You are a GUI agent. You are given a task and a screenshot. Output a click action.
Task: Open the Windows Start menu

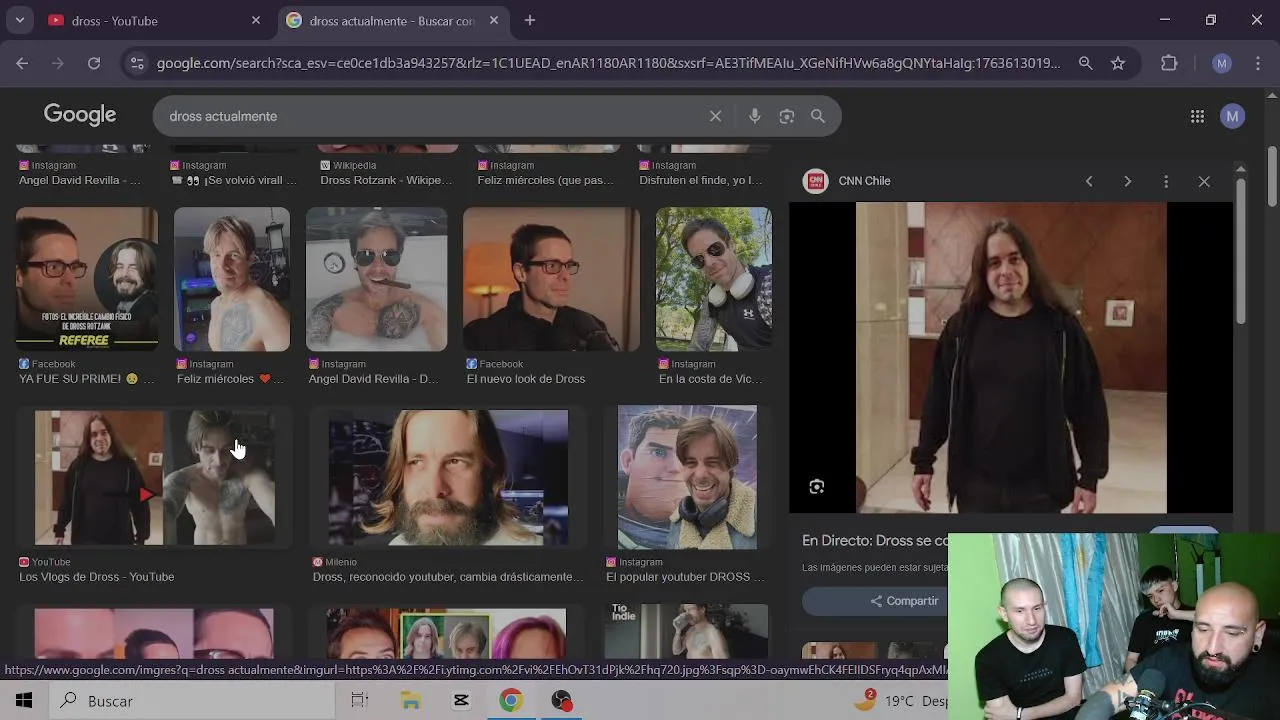coord(23,701)
